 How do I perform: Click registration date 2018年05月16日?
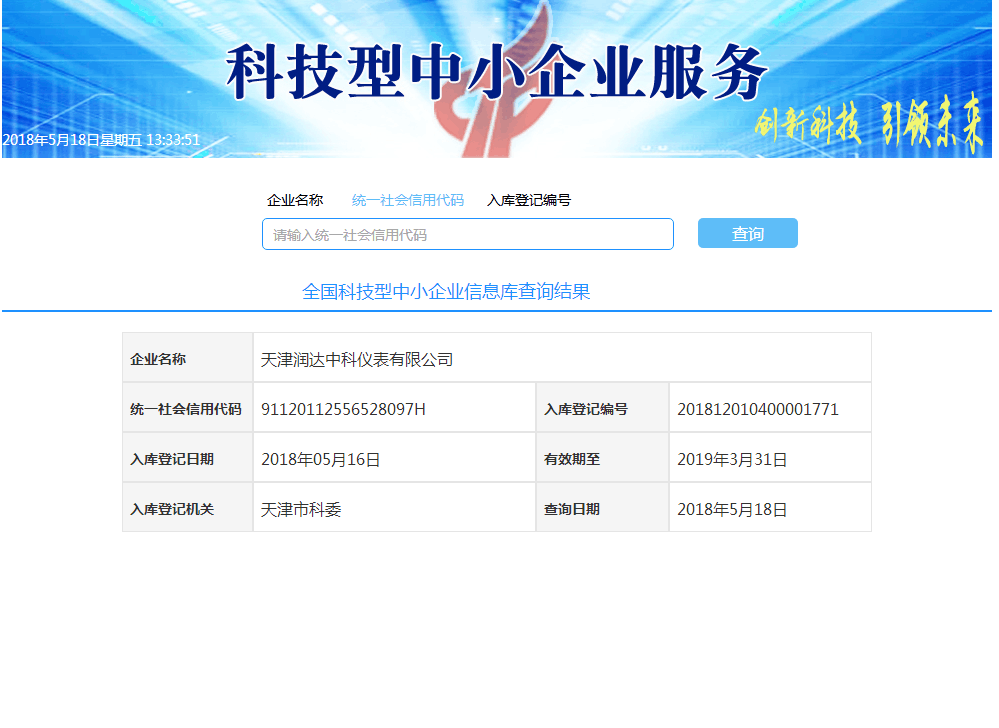click(x=320, y=459)
